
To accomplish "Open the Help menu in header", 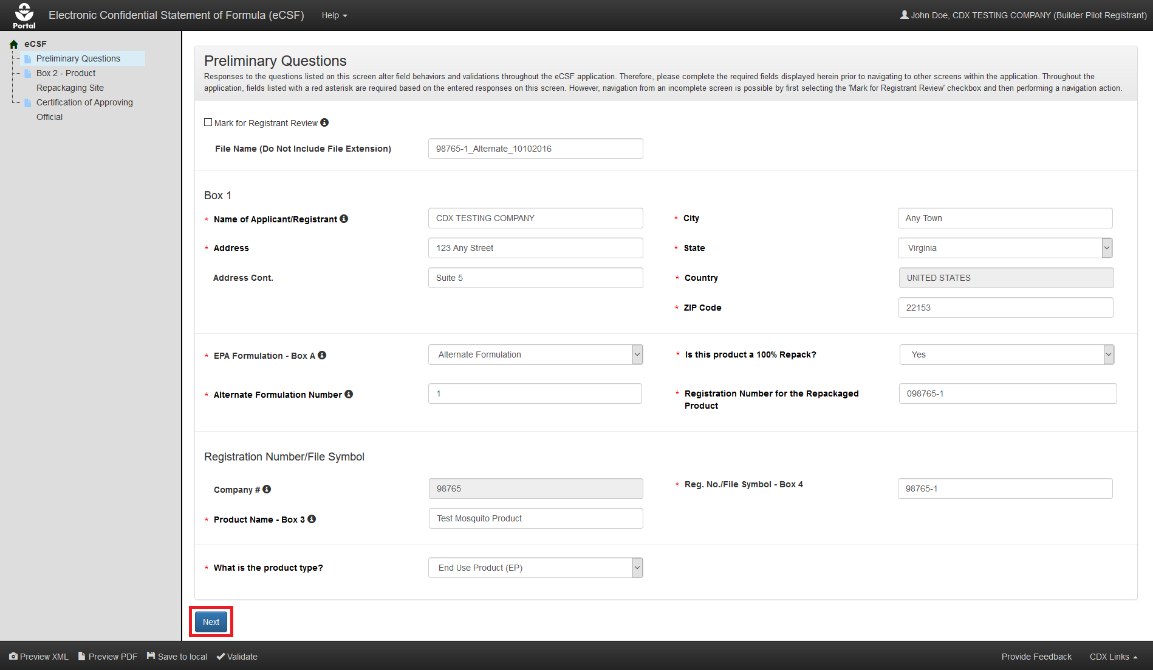I will [335, 15].
